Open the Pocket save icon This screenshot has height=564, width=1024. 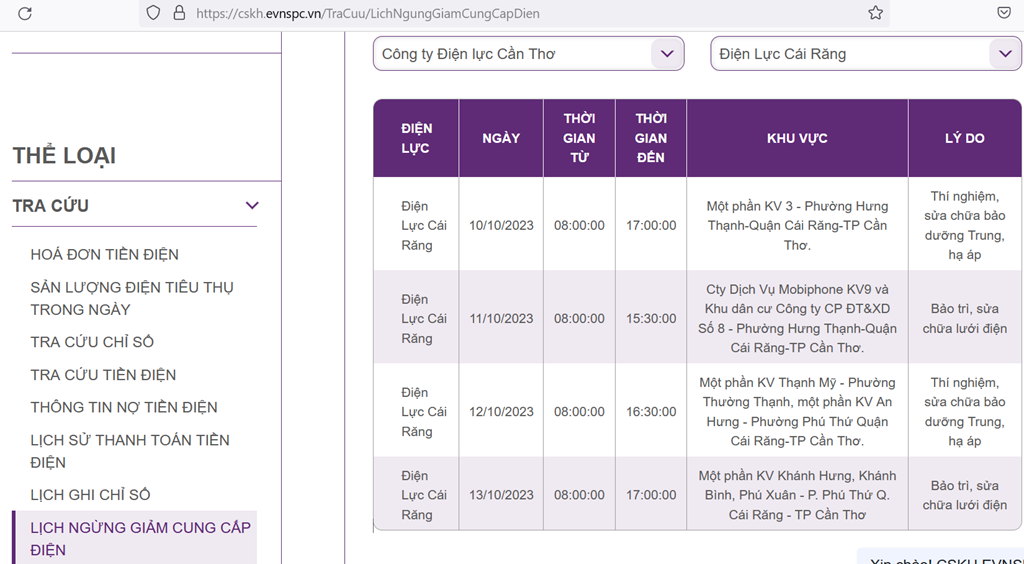[x=1004, y=13]
